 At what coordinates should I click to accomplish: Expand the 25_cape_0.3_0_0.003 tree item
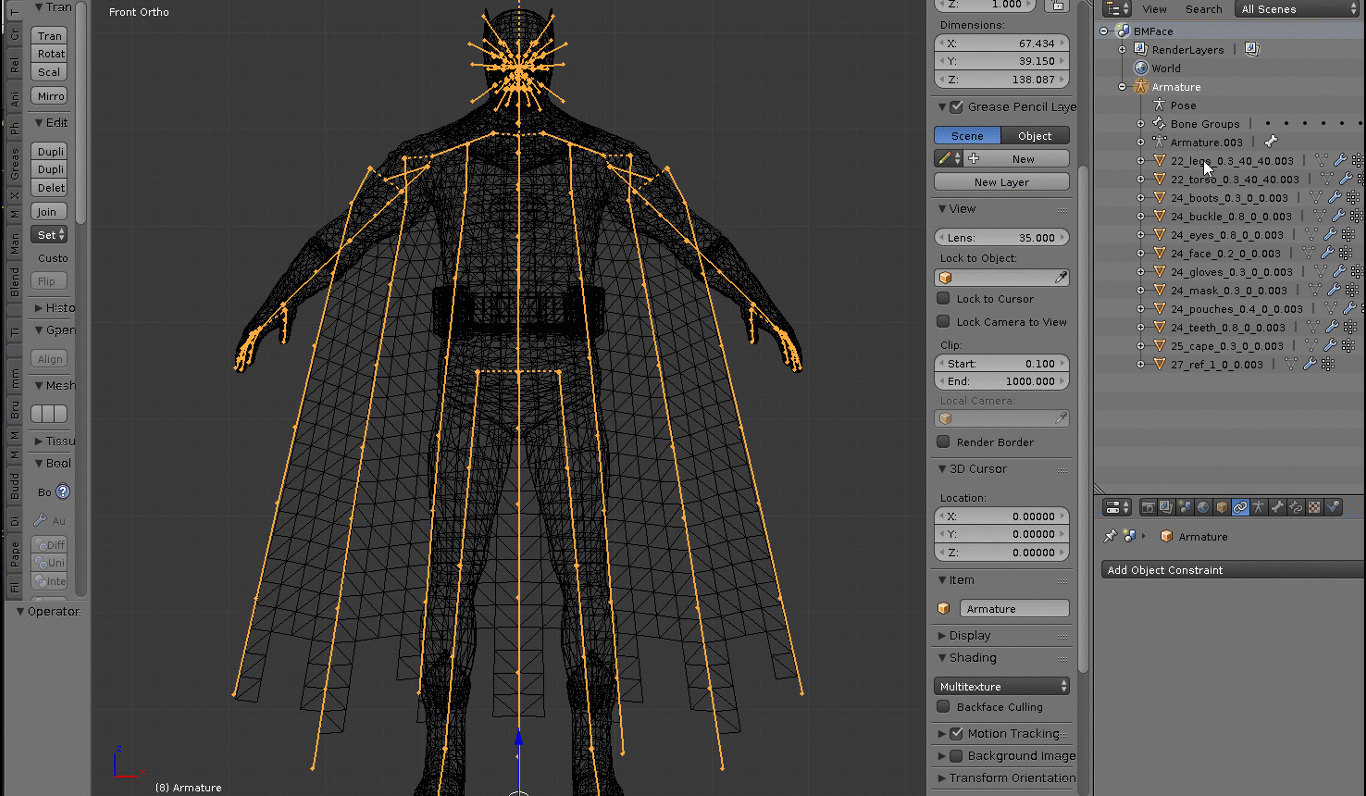[x=1141, y=346]
